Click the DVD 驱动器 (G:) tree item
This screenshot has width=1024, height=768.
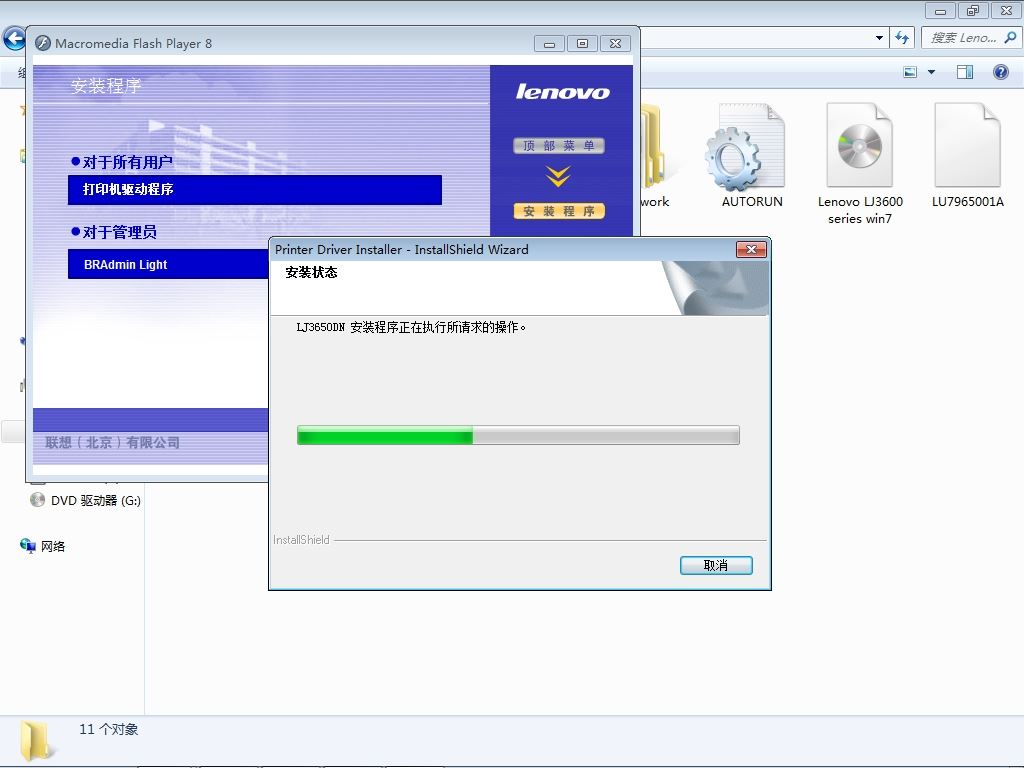(86, 500)
